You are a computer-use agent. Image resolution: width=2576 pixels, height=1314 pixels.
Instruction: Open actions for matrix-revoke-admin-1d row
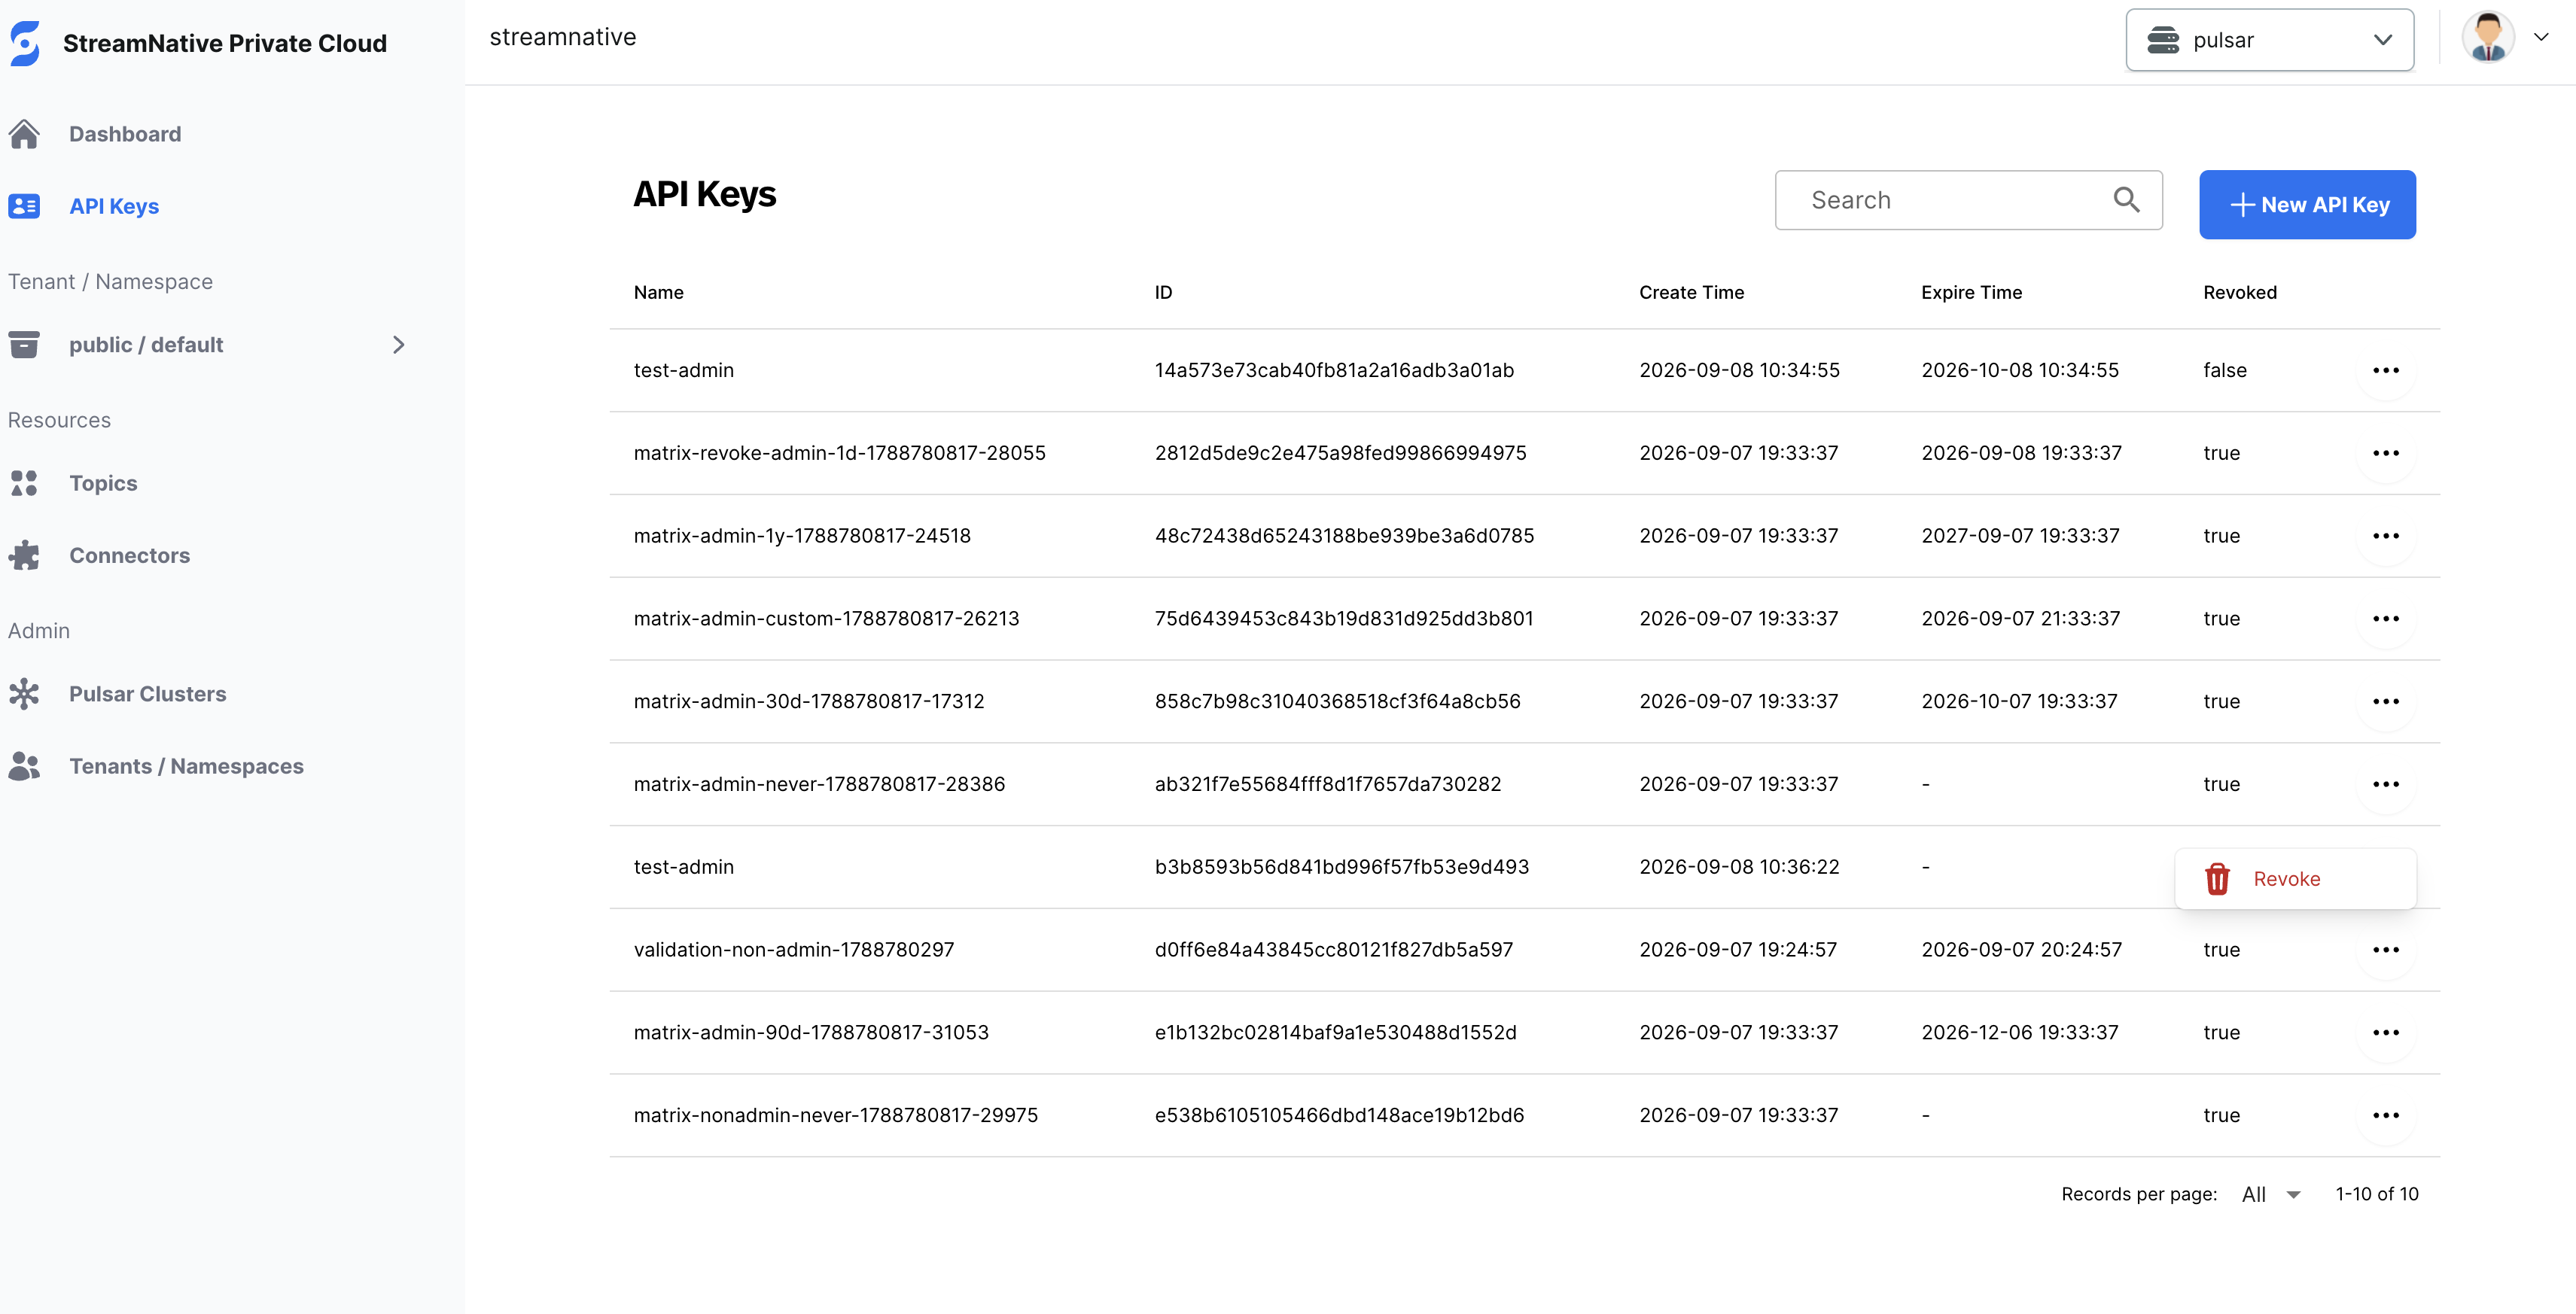click(x=2386, y=453)
